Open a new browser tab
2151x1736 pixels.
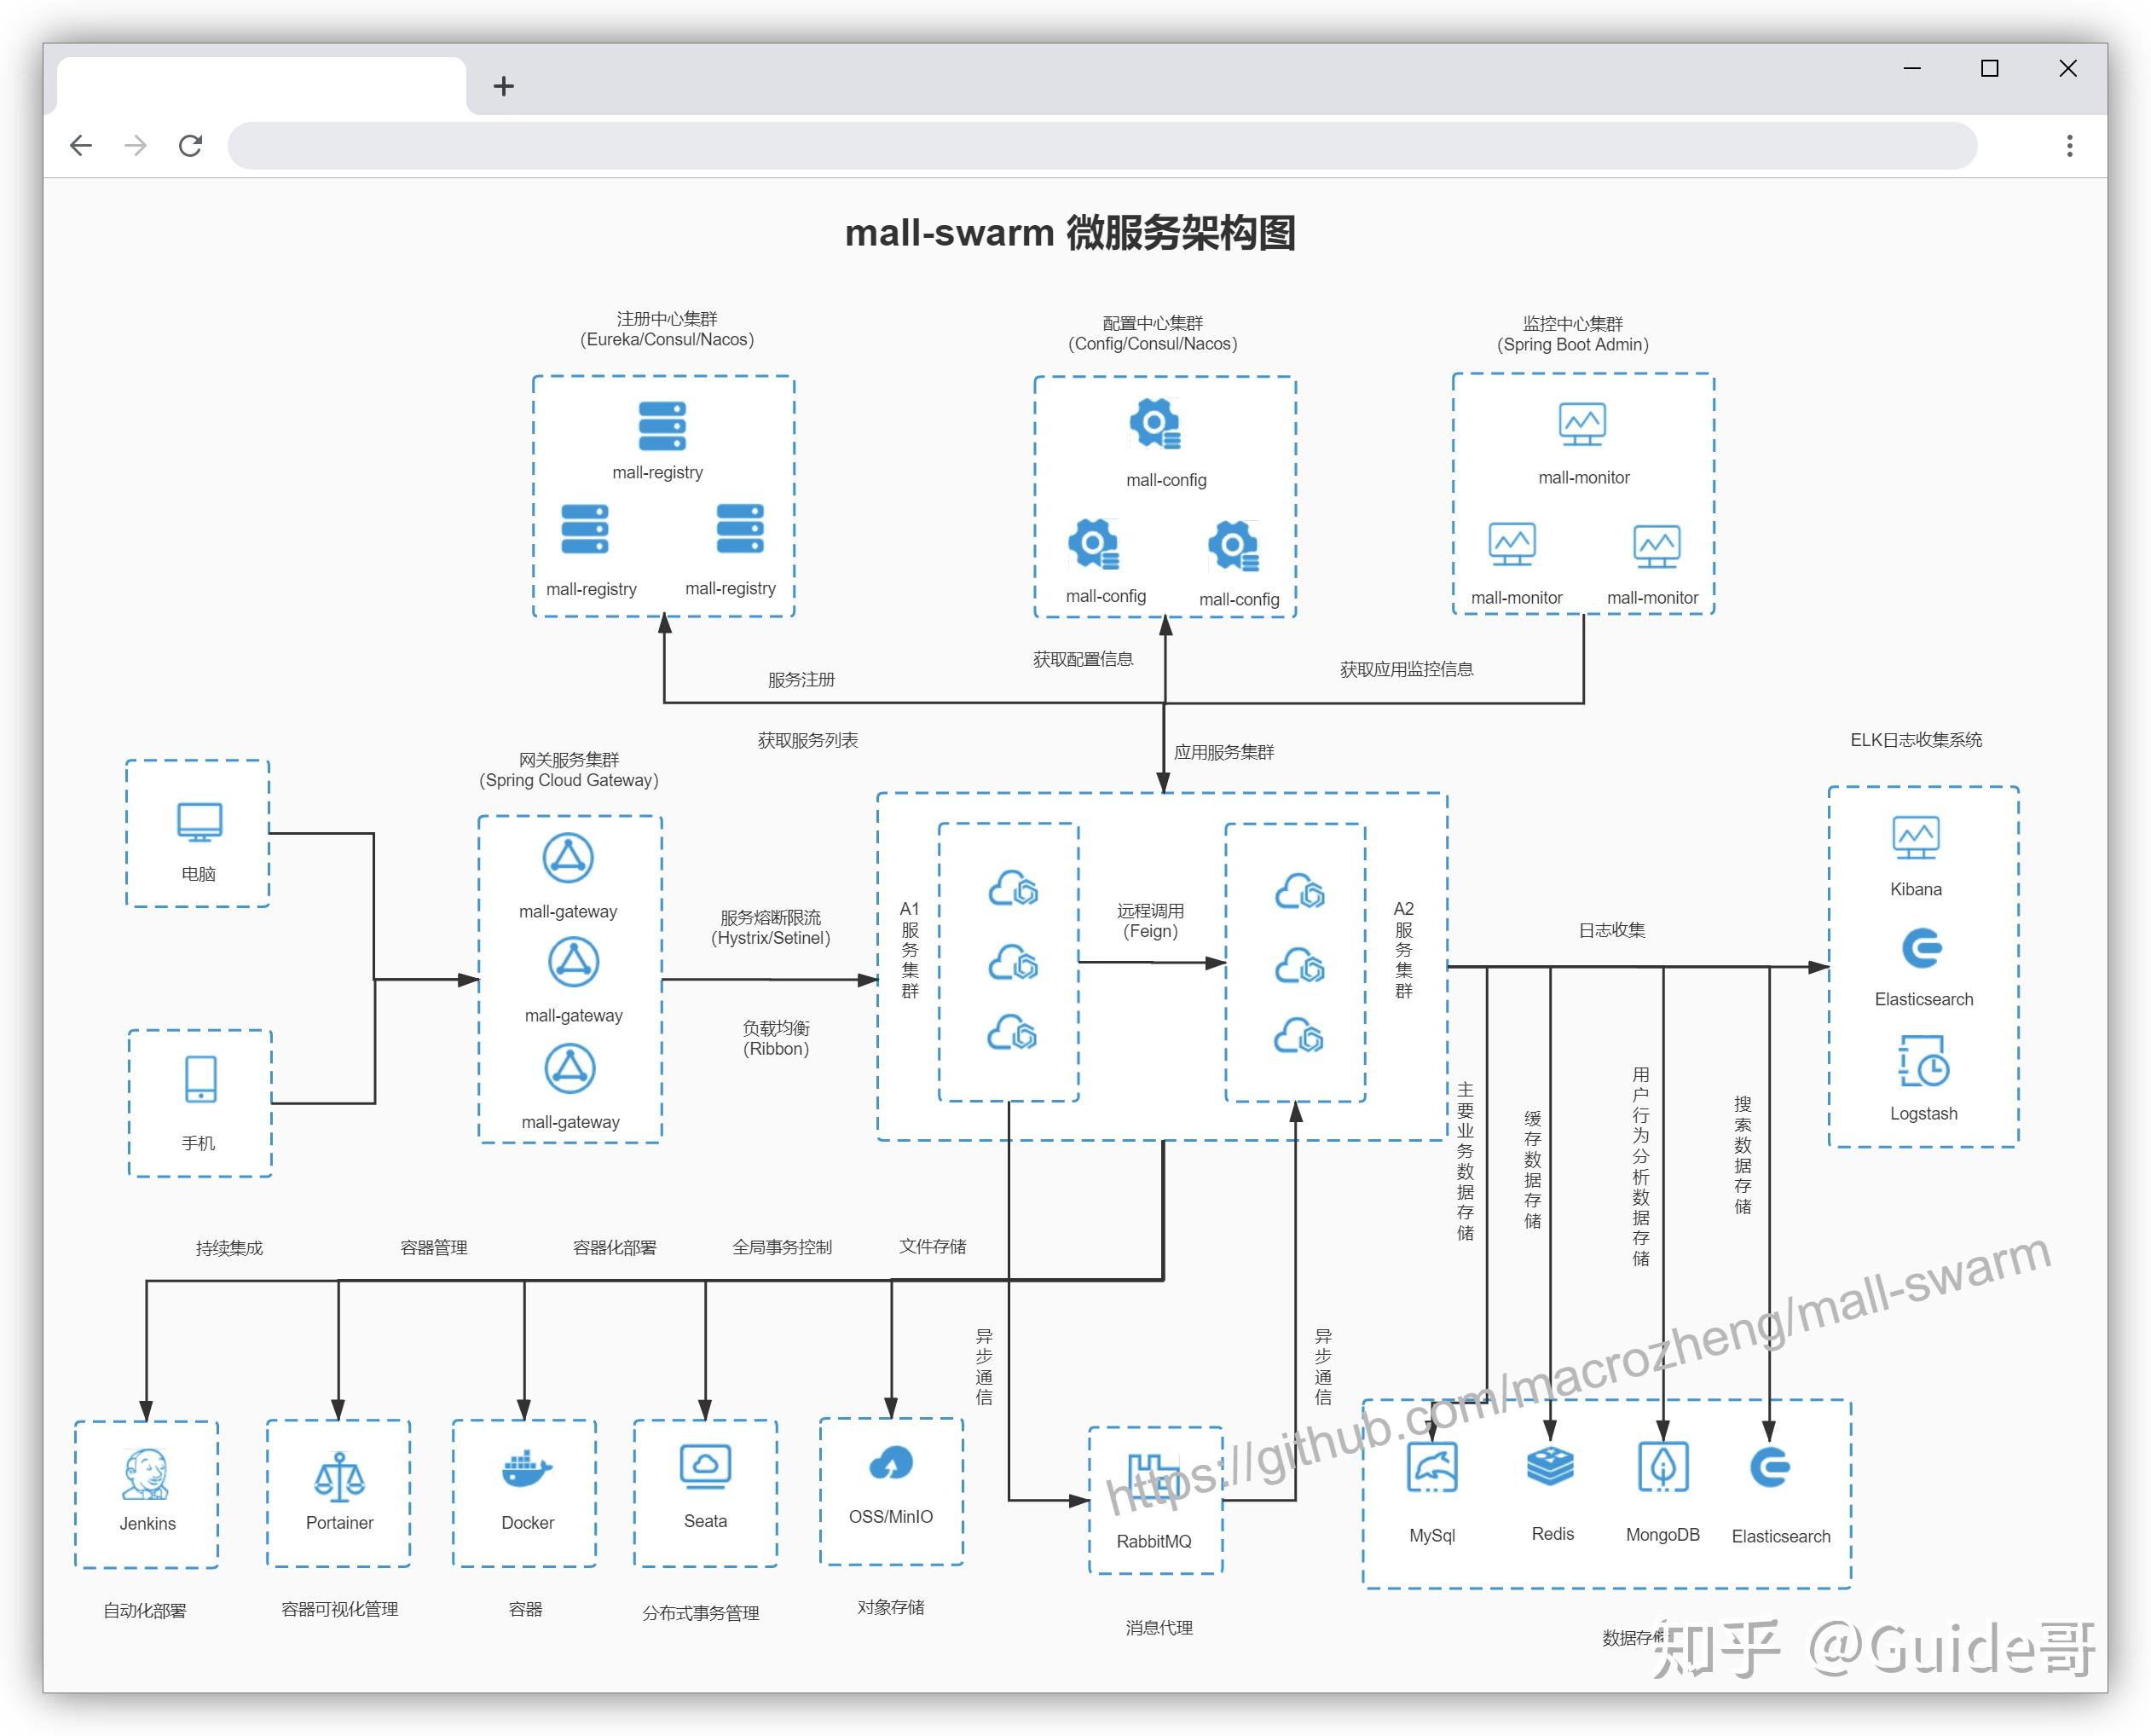click(504, 87)
